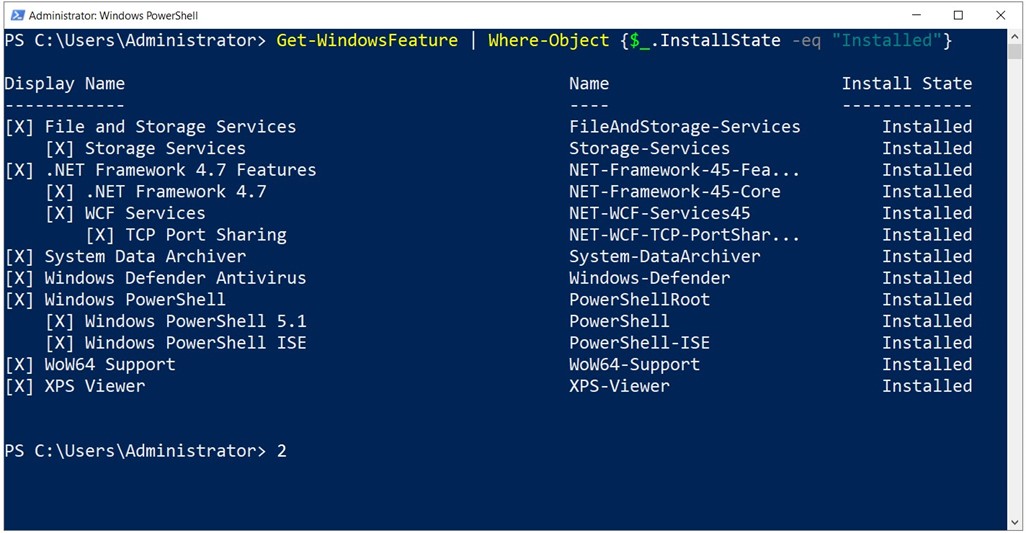
Task: Click the Install State column header
Action: (x=907, y=84)
